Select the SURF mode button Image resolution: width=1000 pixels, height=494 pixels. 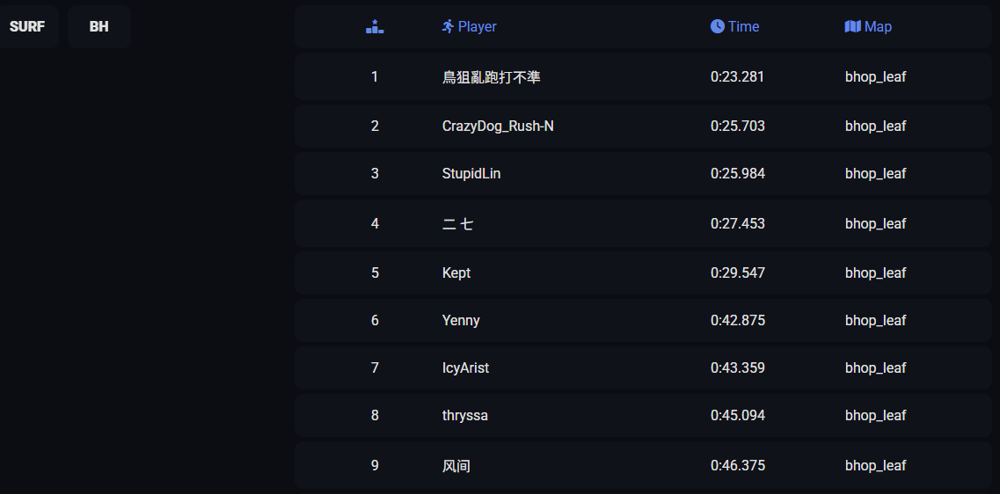click(27, 27)
